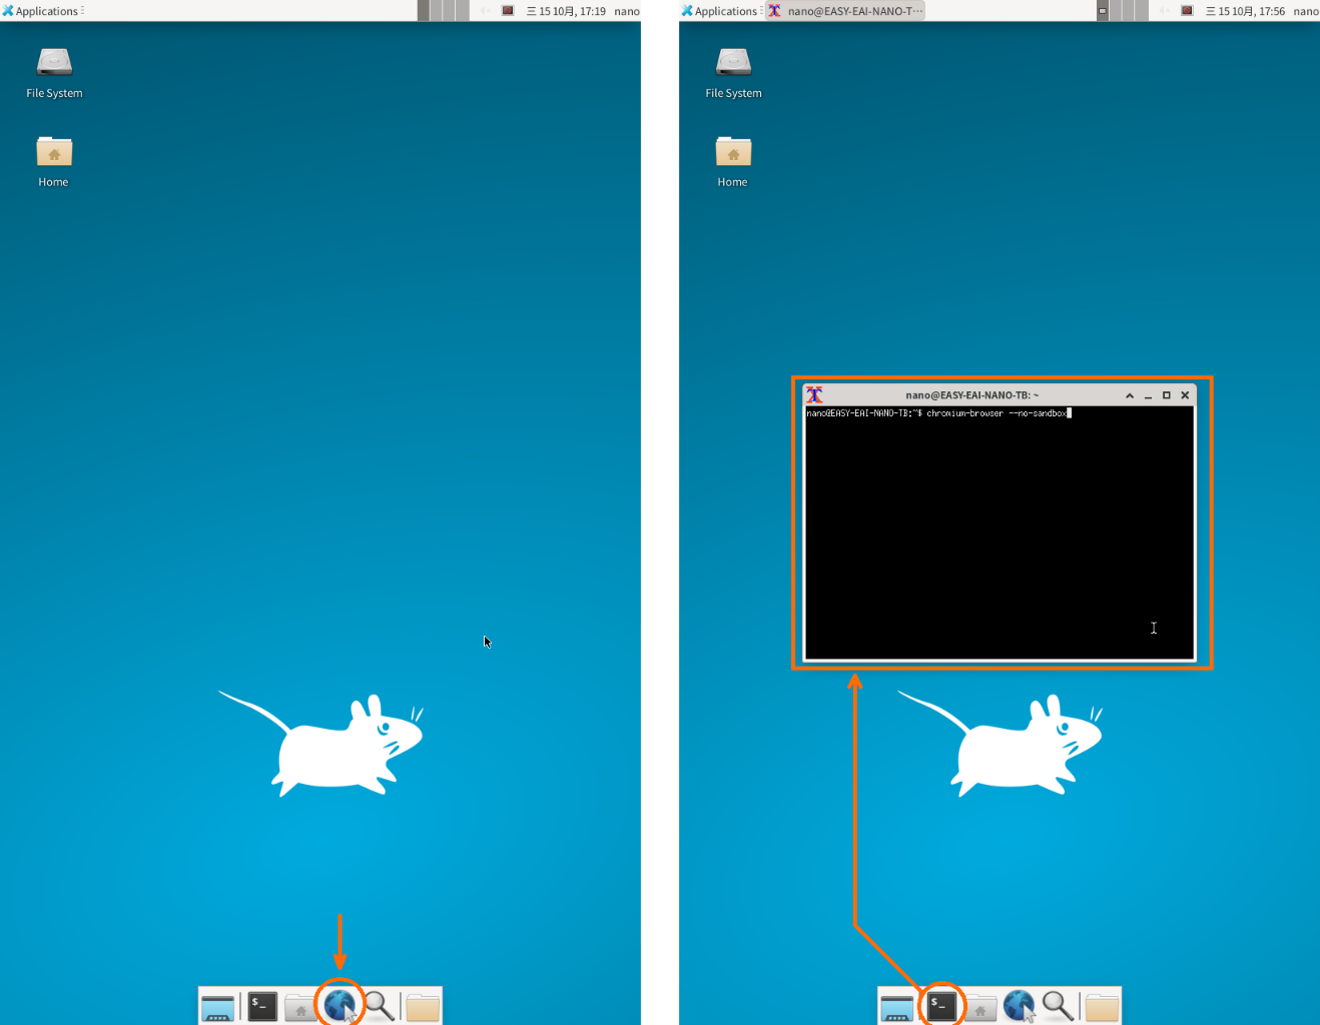Open Home folder icon on the desktop with the terminal

pyautogui.click(x=733, y=161)
